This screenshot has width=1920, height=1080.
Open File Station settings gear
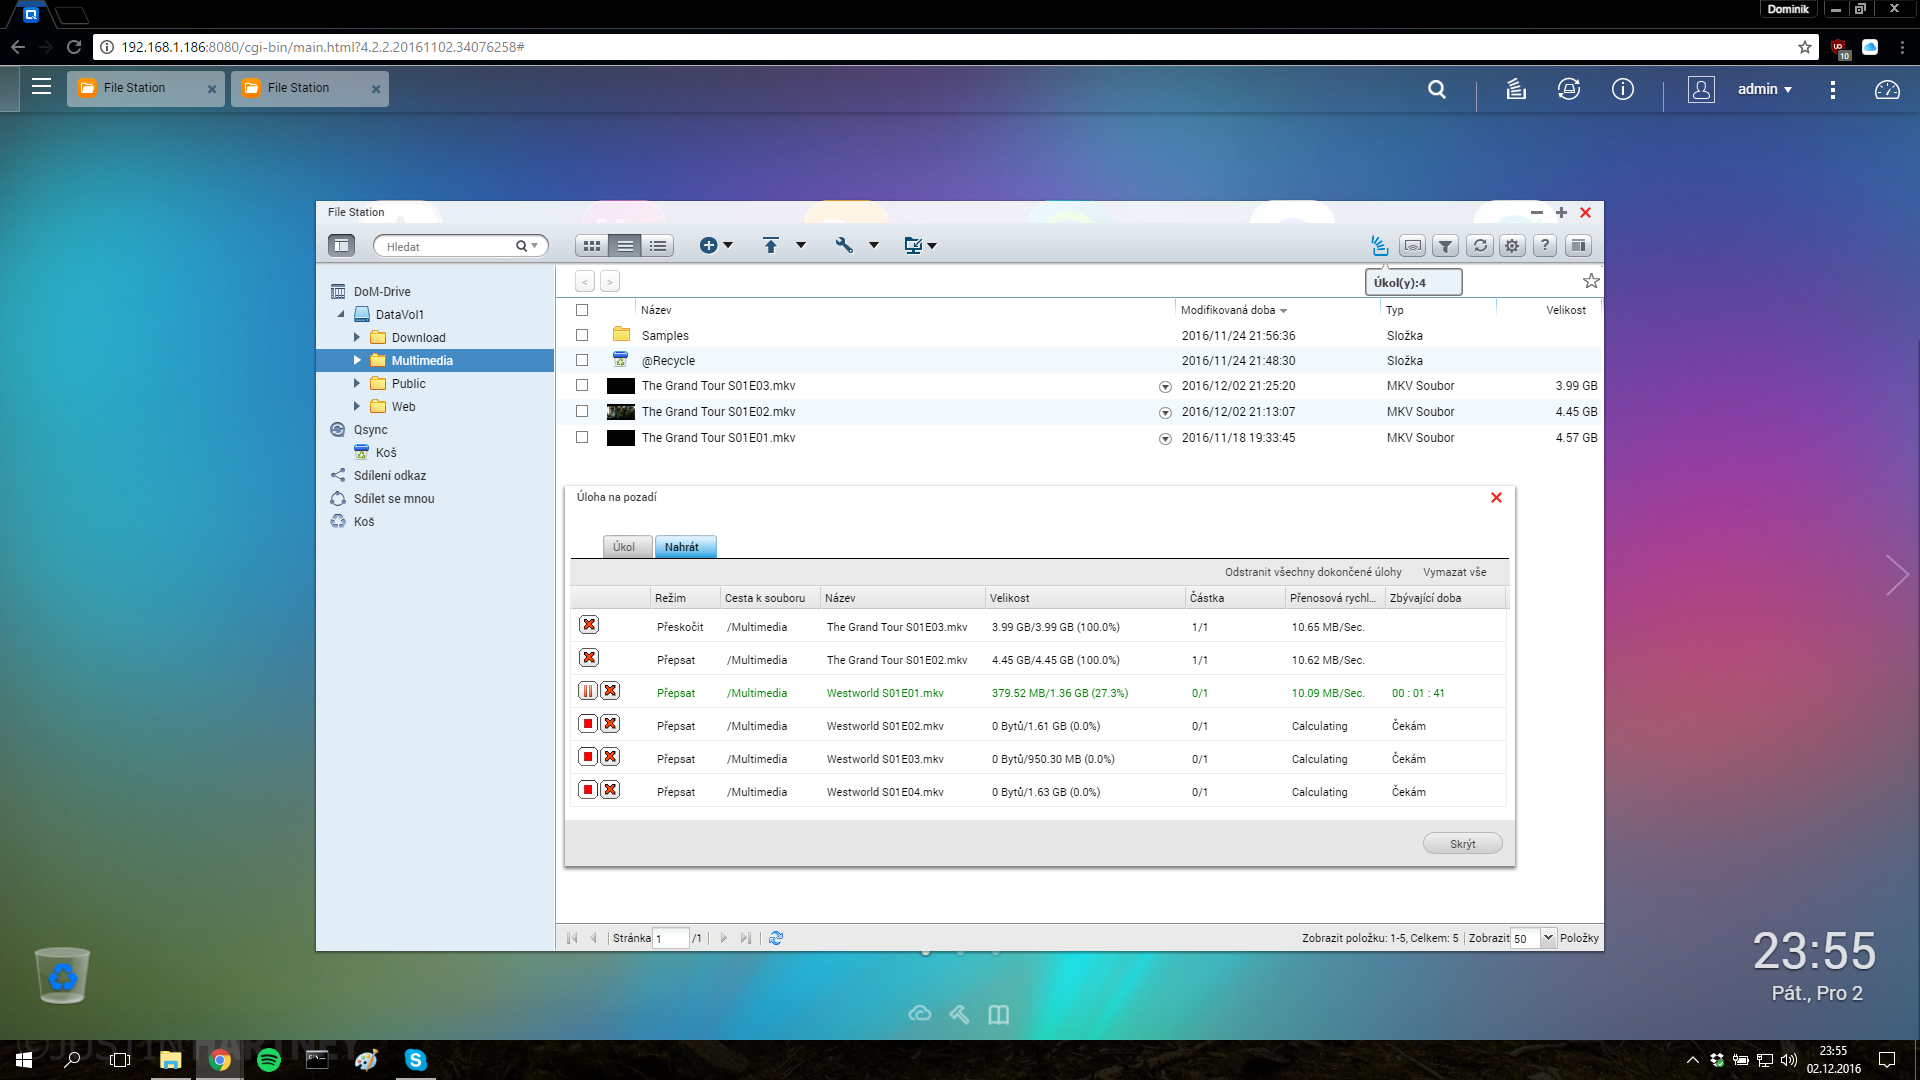tap(1512, 246)
